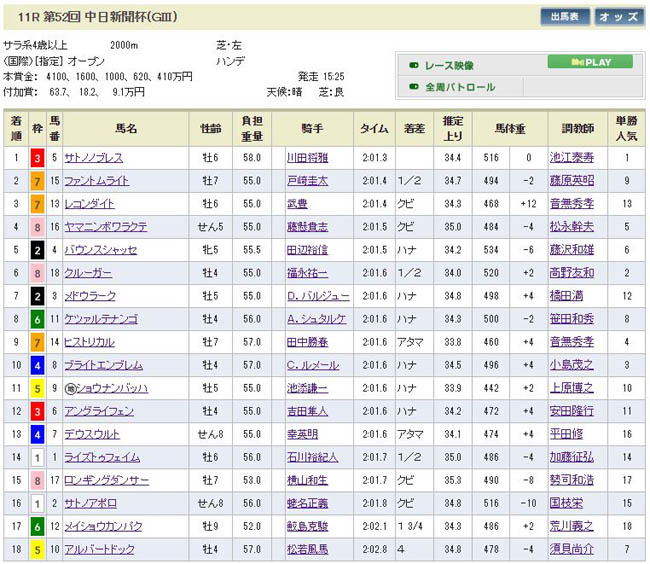
Task: Open the 全周パトロール video link
Action: [460, 87]
